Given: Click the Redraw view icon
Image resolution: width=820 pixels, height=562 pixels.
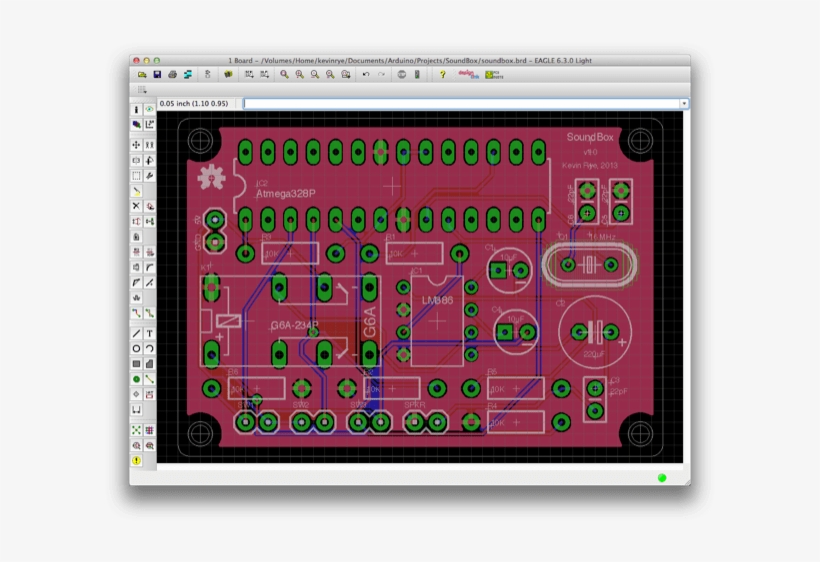Looking at the screenshot, I should 330,75.
